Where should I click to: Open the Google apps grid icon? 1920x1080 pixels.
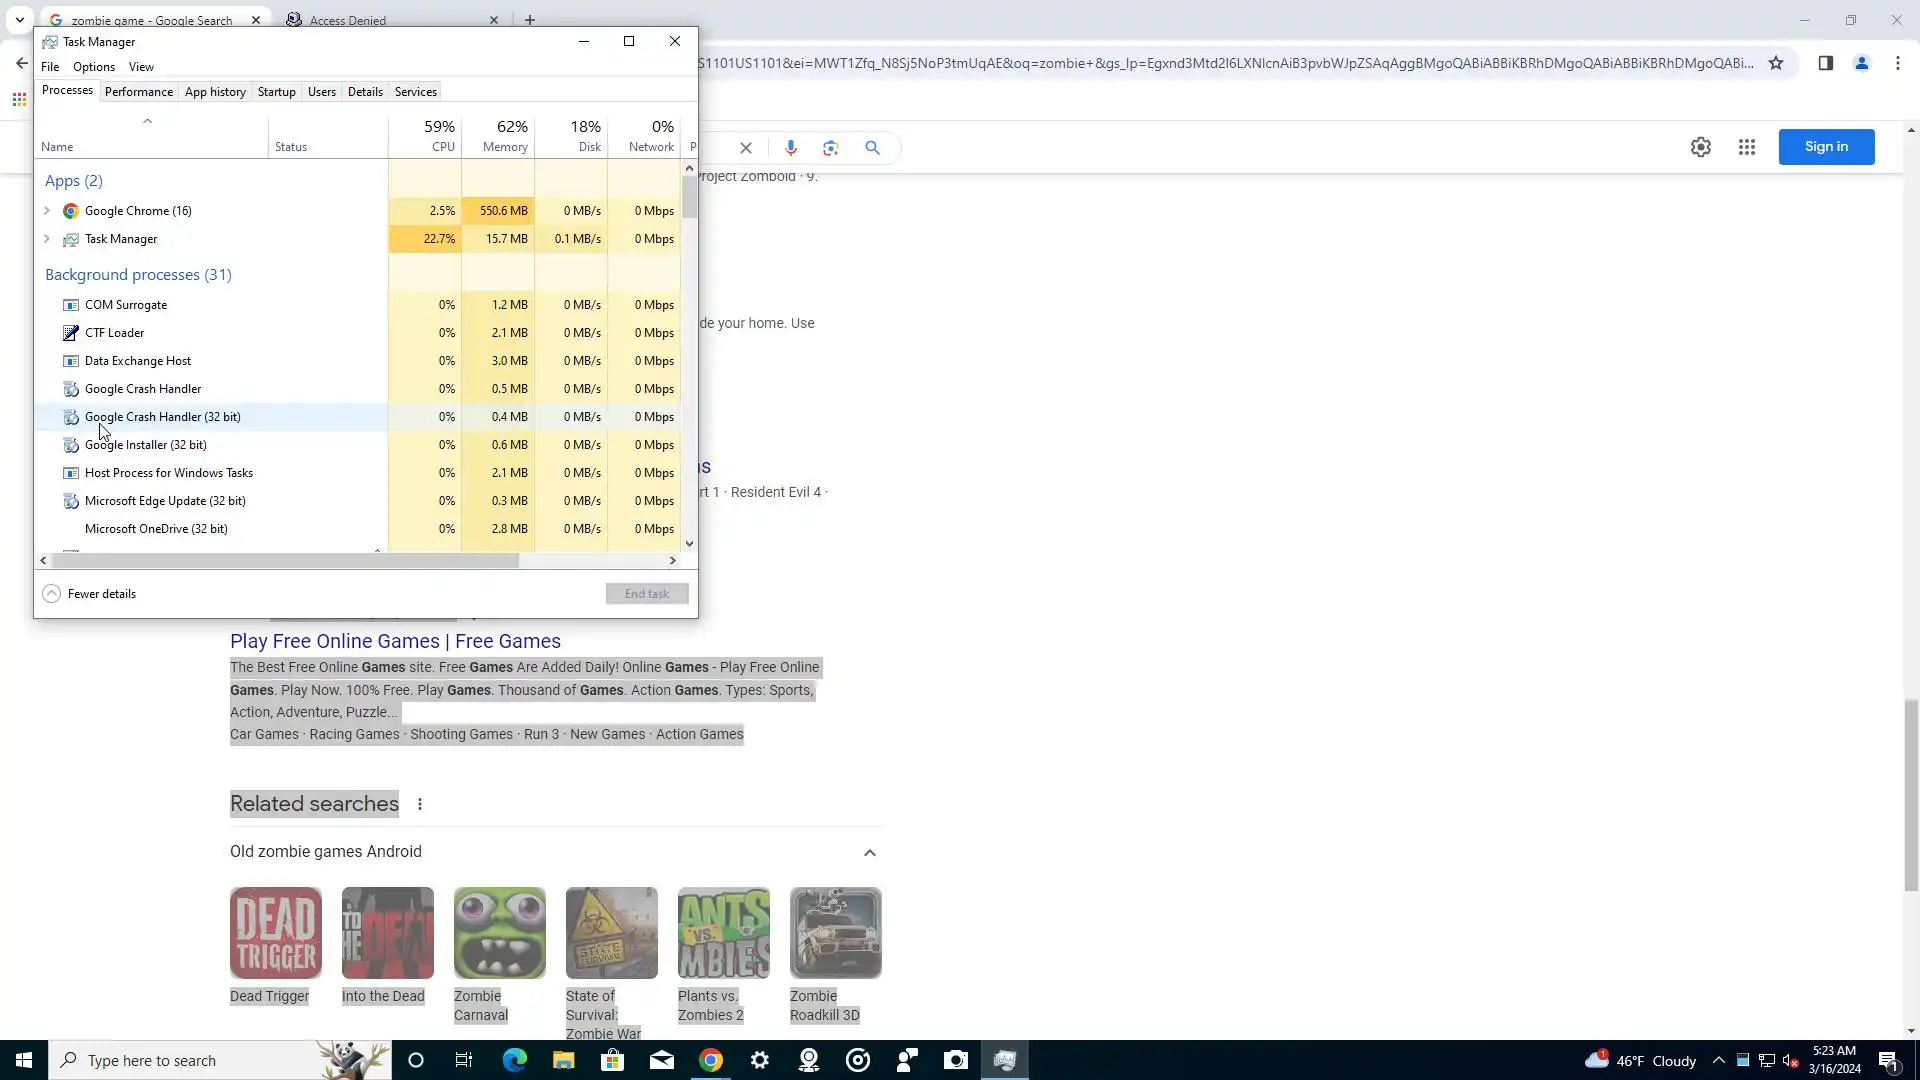(x=1746, y=147)
